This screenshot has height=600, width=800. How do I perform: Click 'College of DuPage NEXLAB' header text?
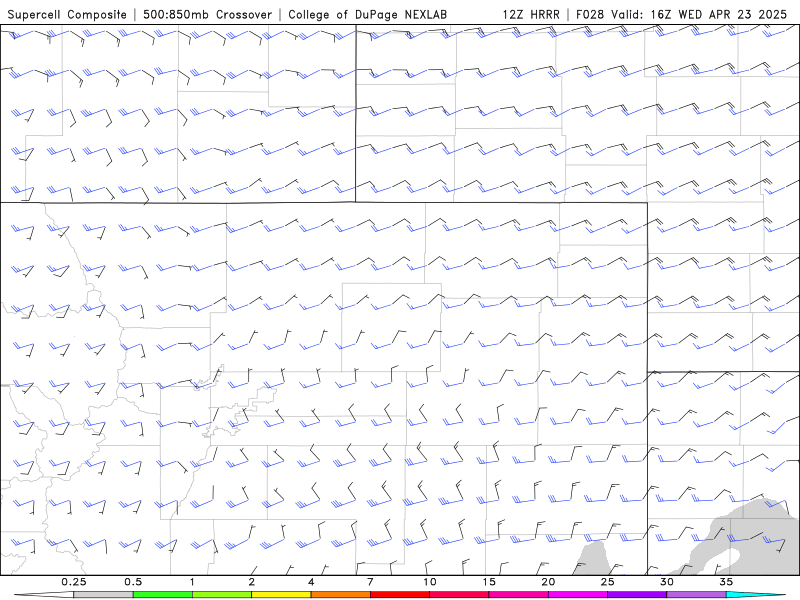click(x=367, y=14)
